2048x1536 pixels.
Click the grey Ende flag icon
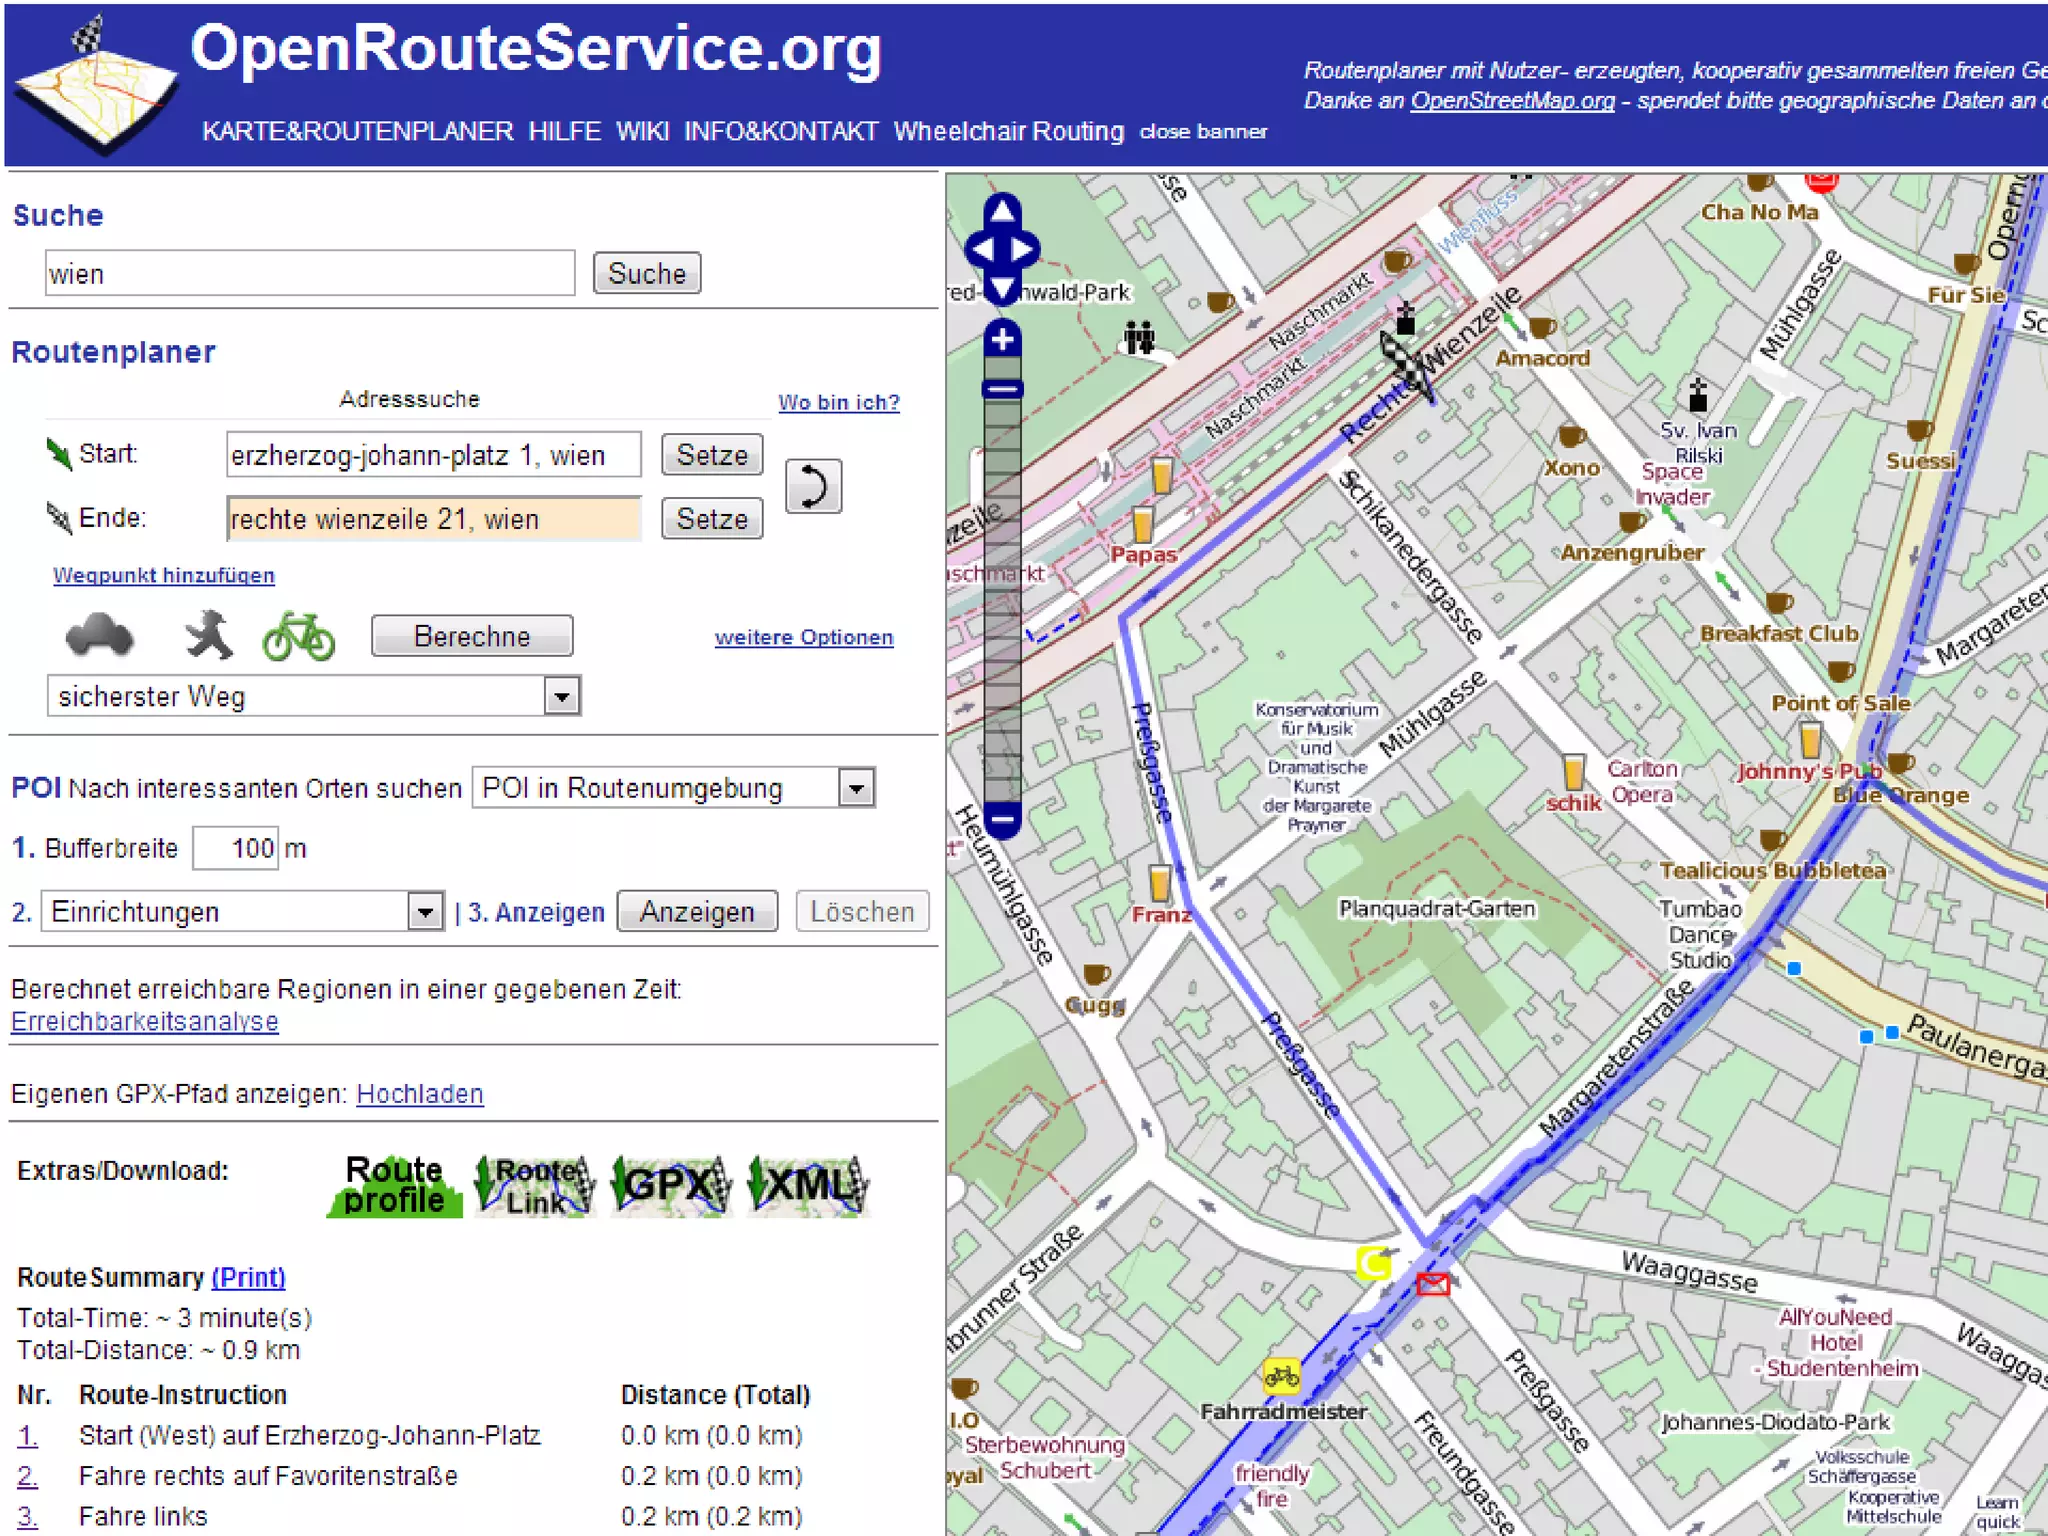tap(59, 517)
